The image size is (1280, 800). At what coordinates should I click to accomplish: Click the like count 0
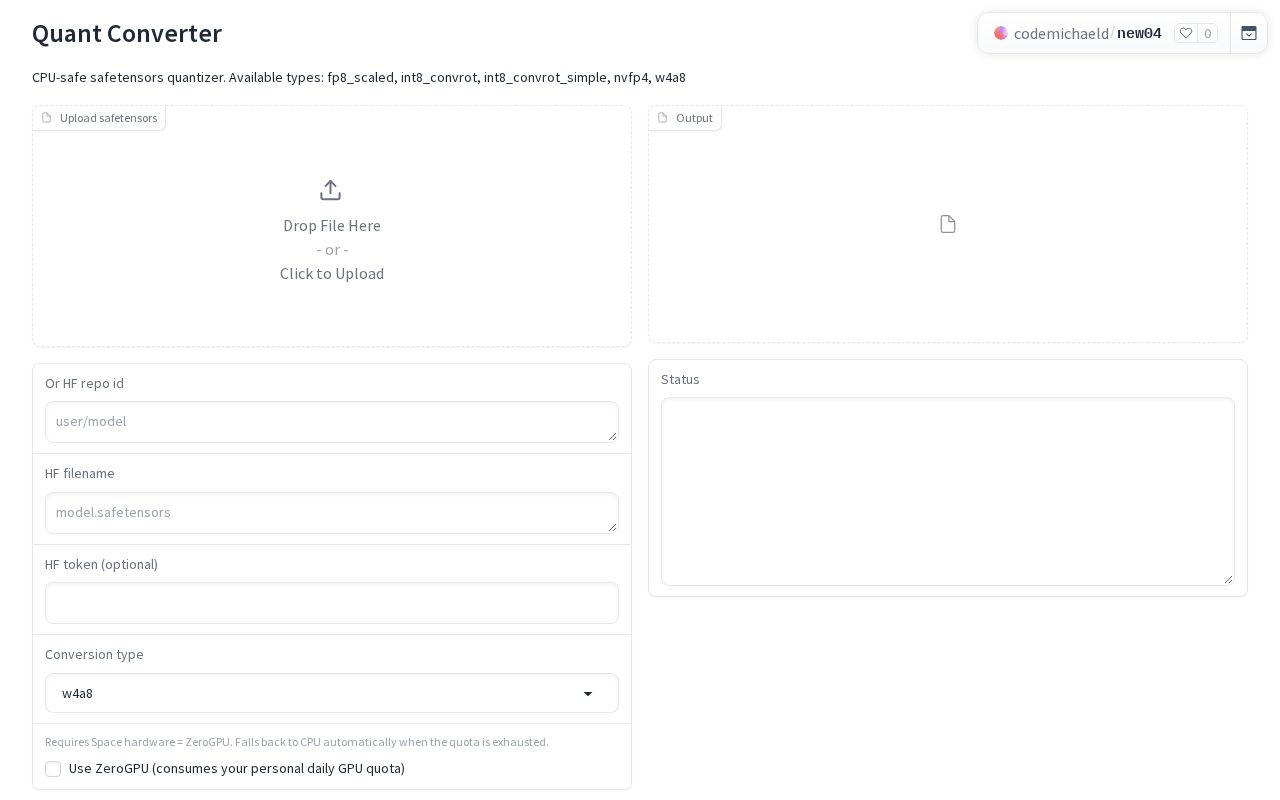[x=1208, y=33]
